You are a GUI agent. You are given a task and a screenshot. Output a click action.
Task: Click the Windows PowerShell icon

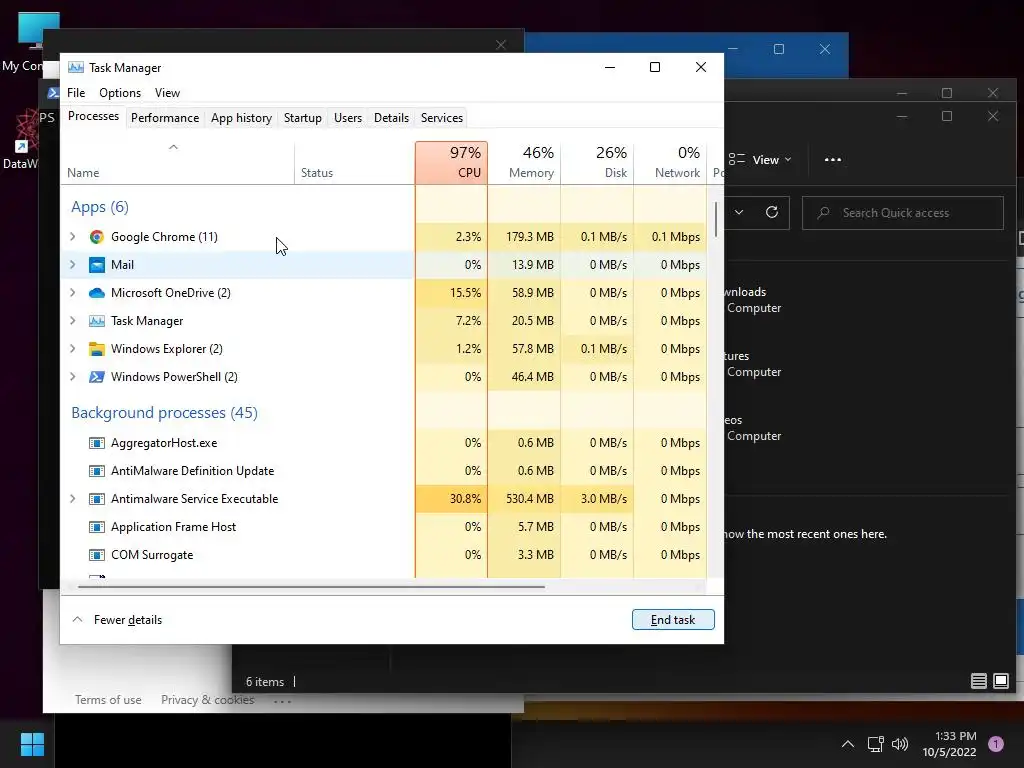pyautogui.click(x=97, y=377)
